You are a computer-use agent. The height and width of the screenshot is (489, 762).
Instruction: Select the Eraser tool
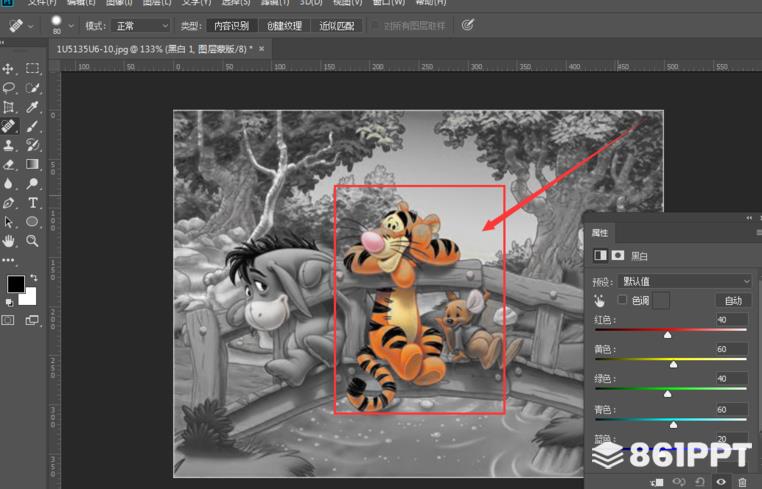tap(8, 164)
